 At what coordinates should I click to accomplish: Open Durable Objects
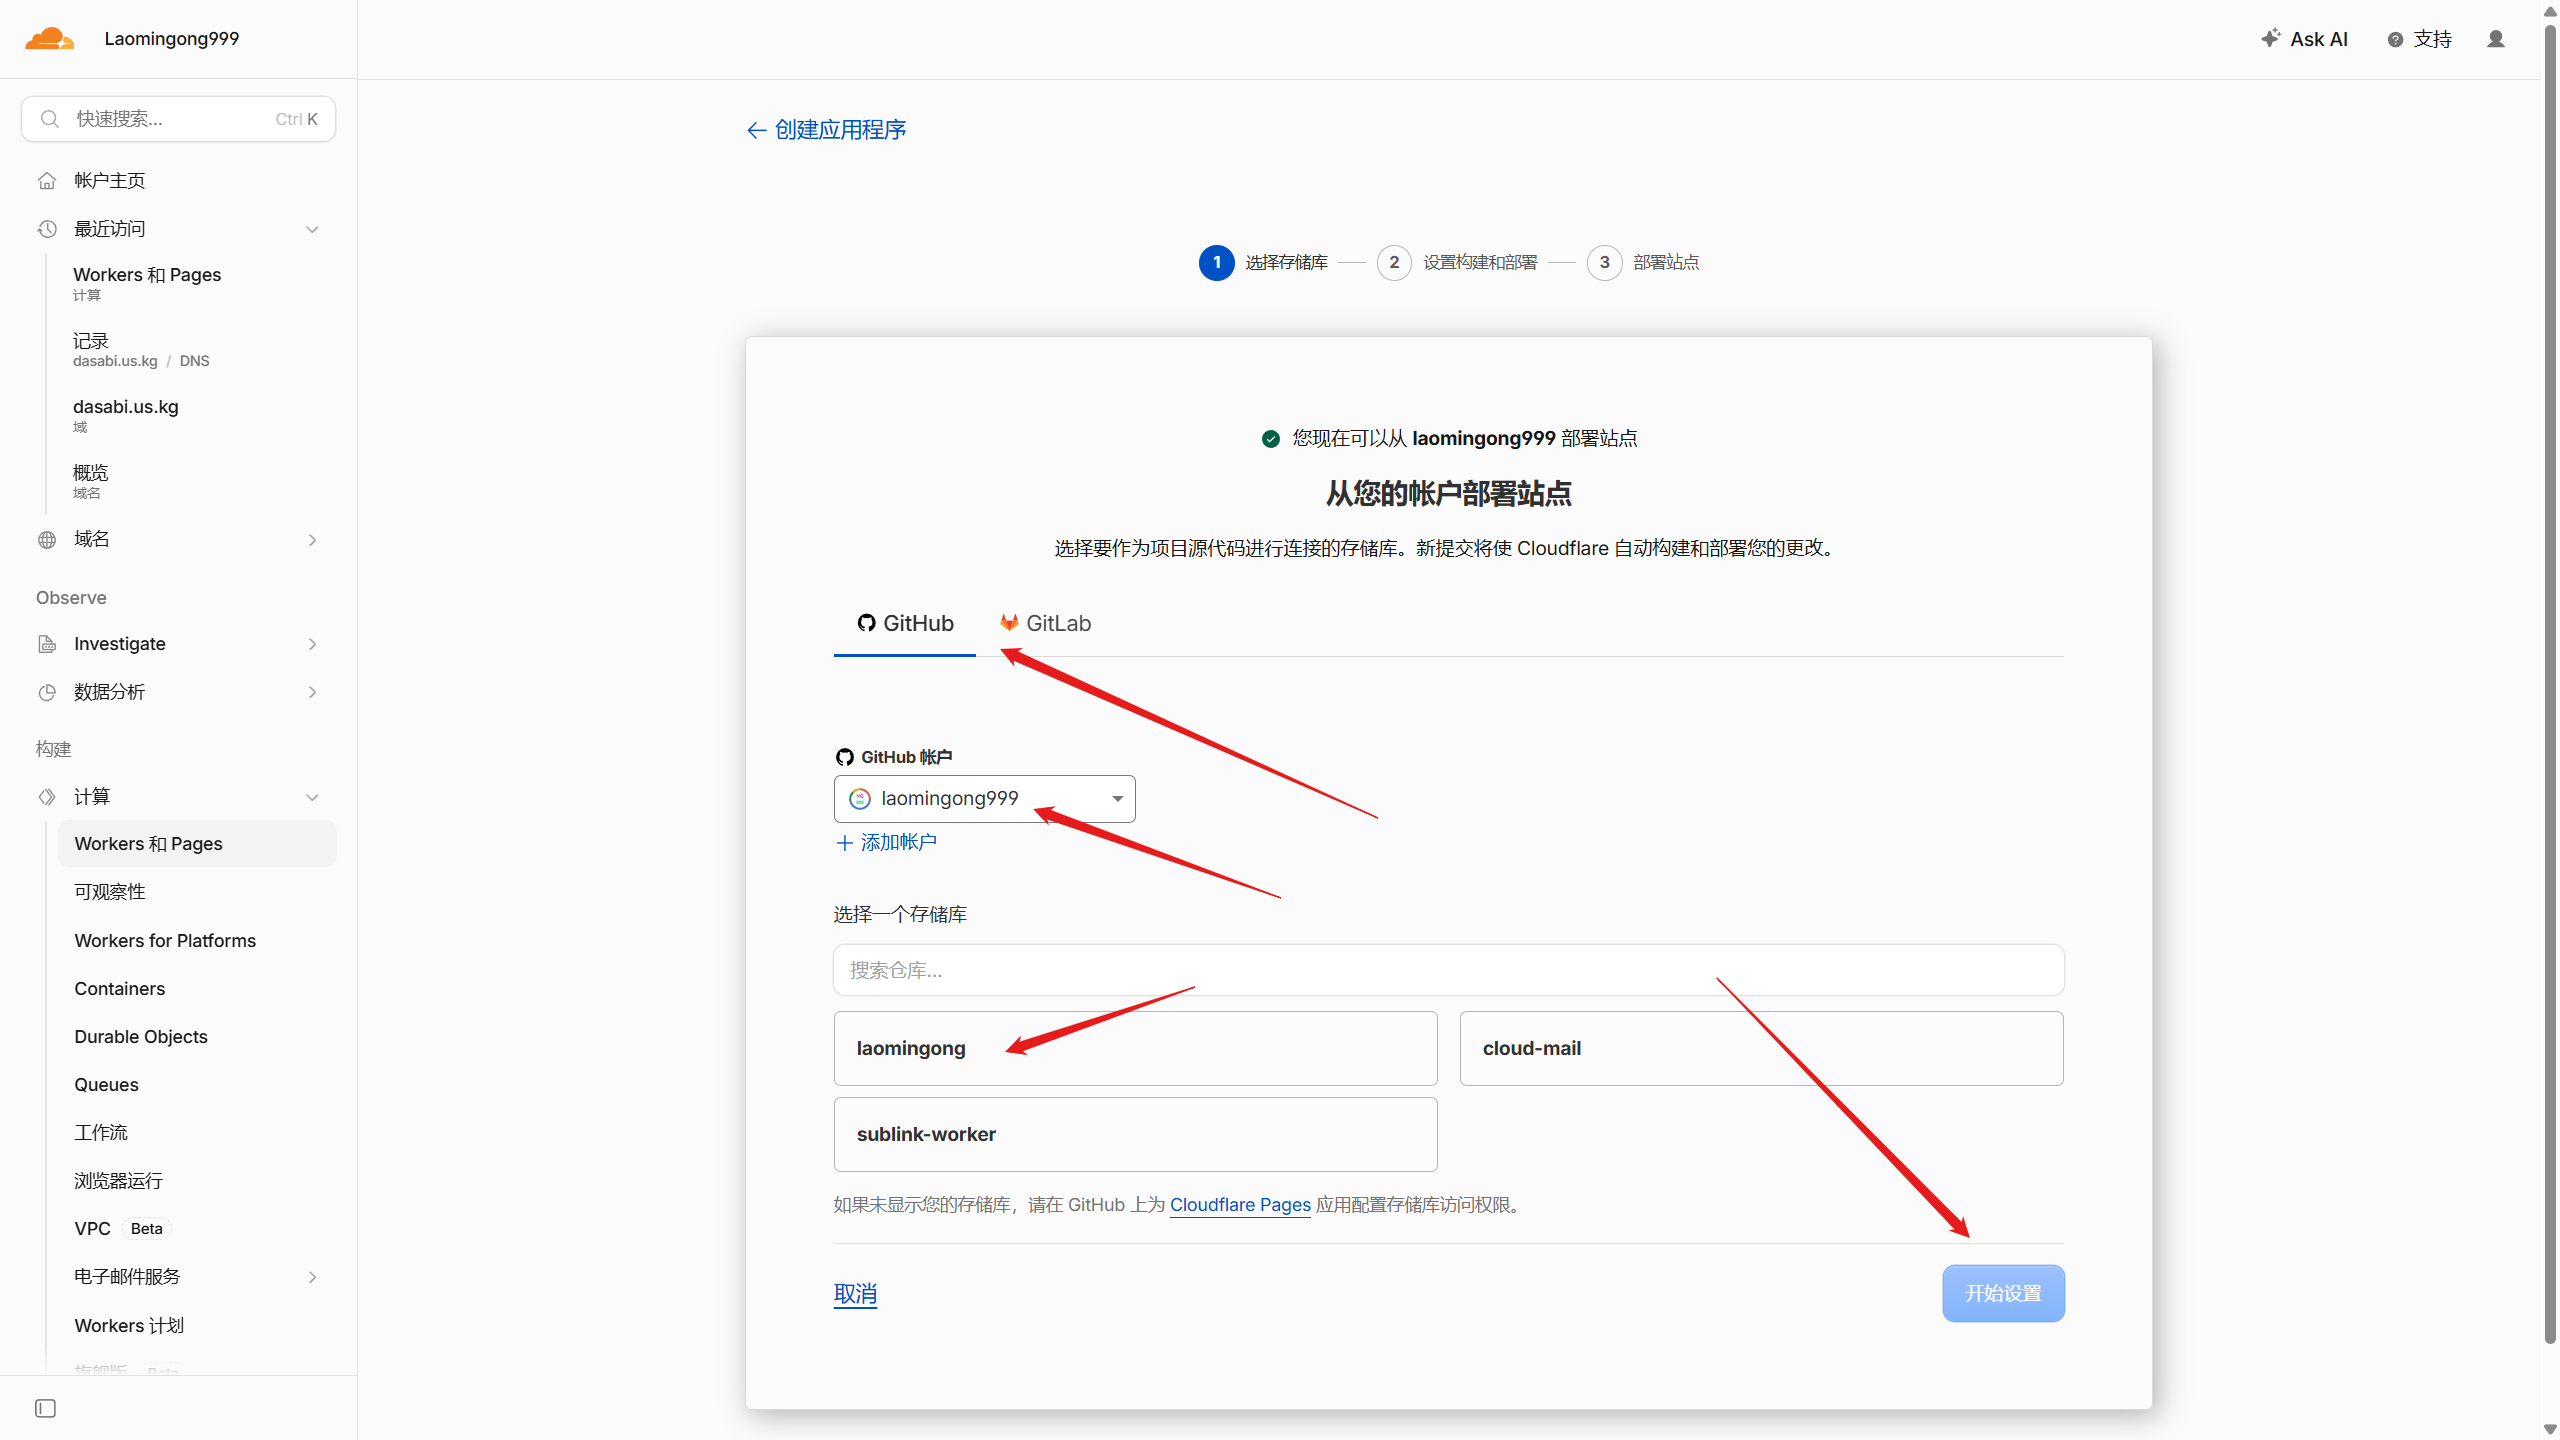click(141, 1037)
